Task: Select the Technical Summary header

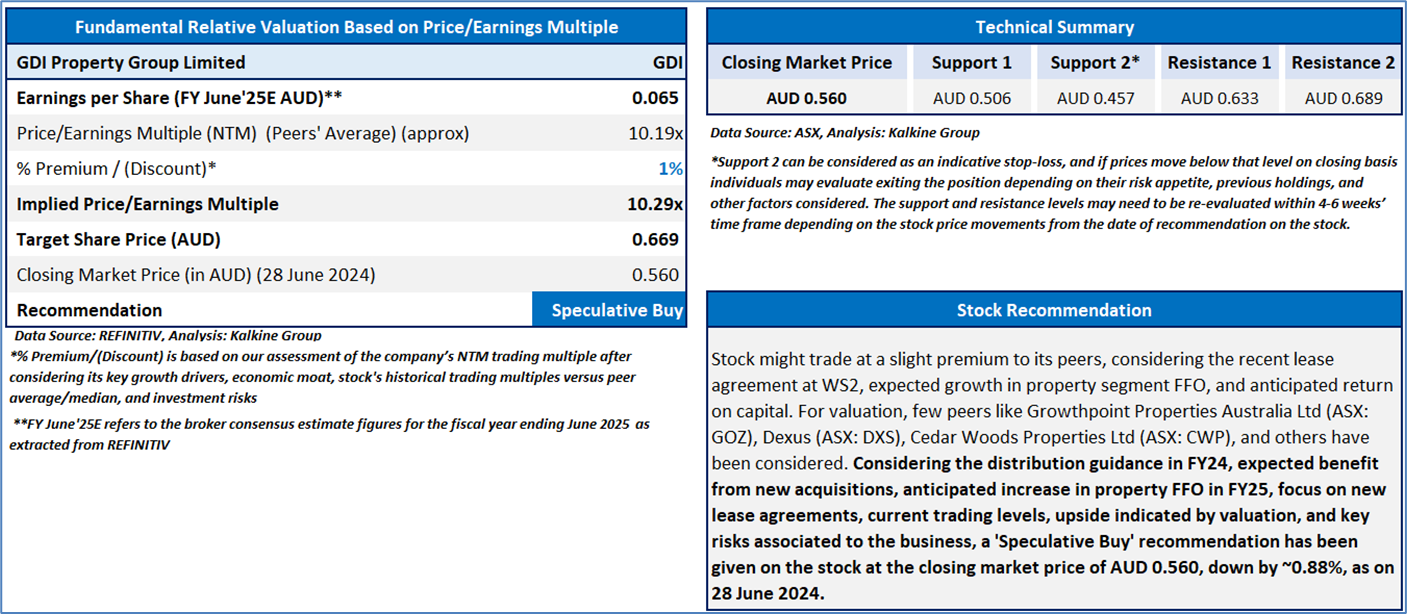Action: click(x=1054, y=27)
